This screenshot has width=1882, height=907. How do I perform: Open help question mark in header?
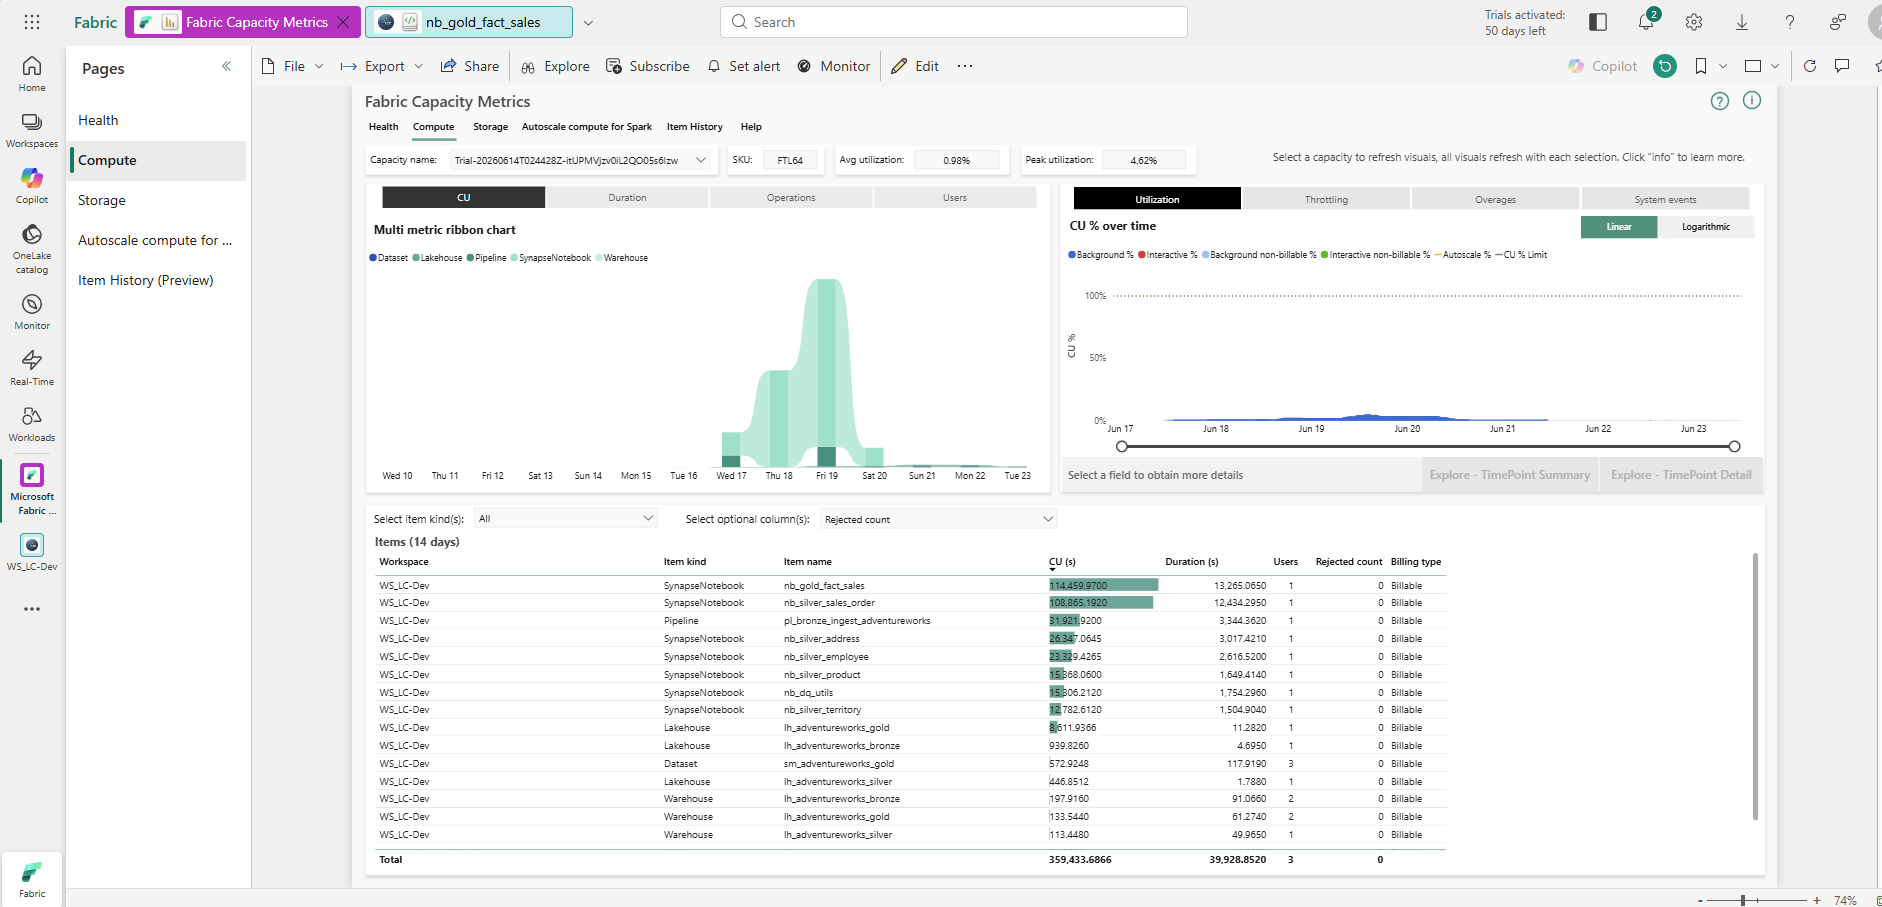(x=1790, y=22)
